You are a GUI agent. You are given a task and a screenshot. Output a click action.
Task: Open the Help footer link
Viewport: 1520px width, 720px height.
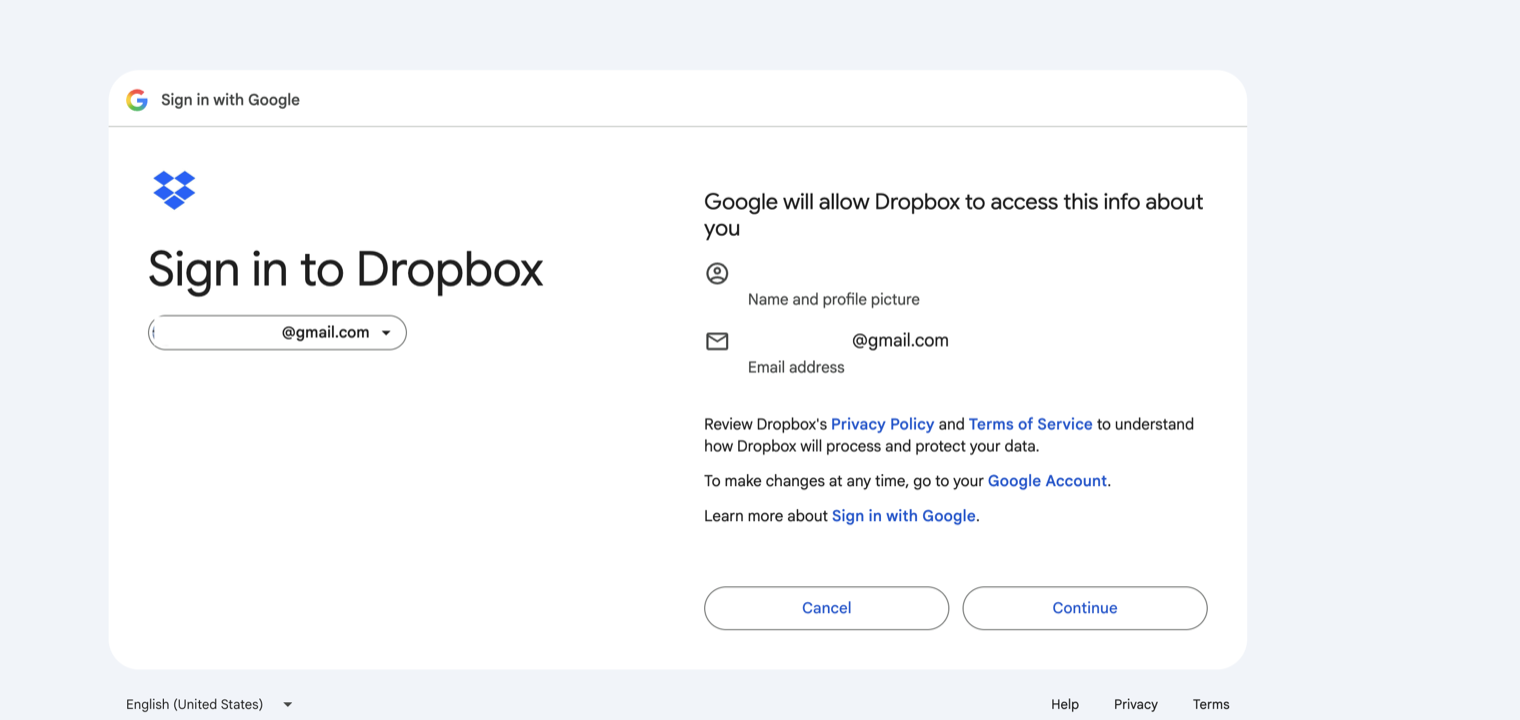(1065, 704)
